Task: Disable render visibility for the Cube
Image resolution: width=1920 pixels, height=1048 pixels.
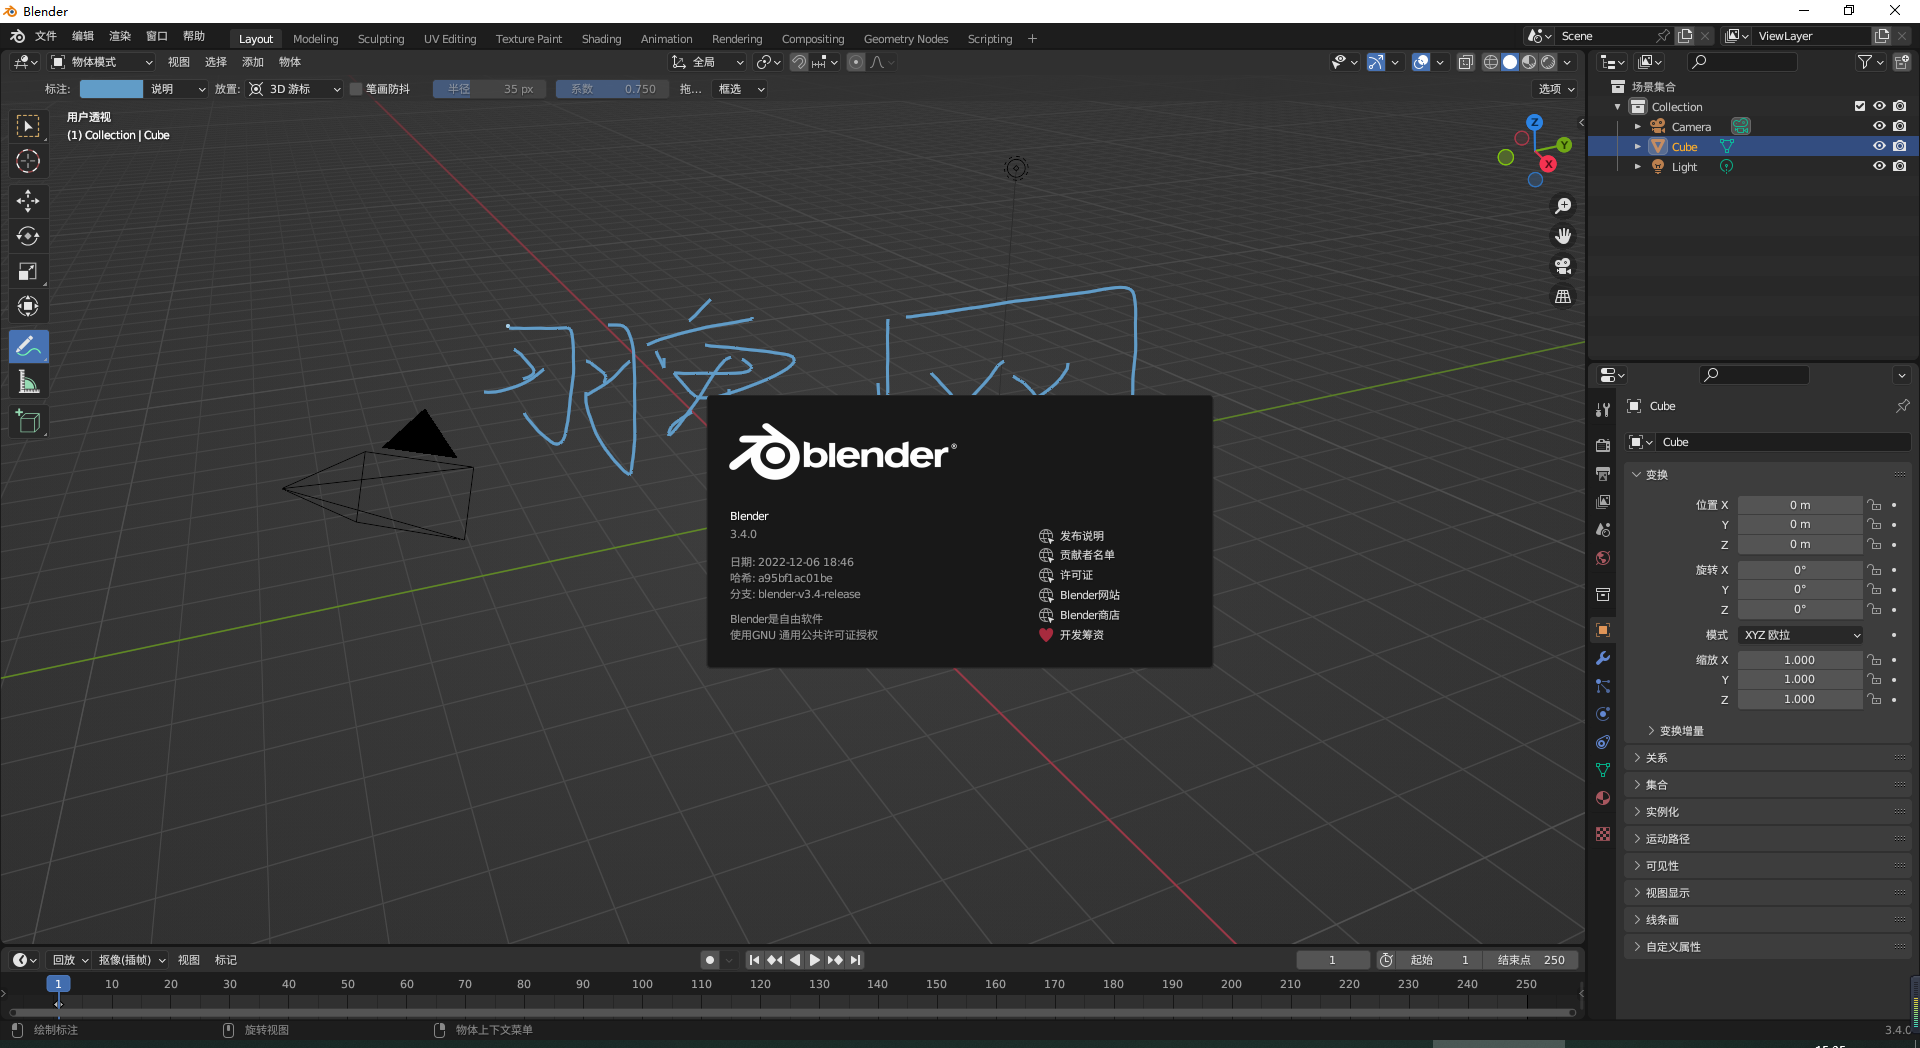Action: point(1900,146)
